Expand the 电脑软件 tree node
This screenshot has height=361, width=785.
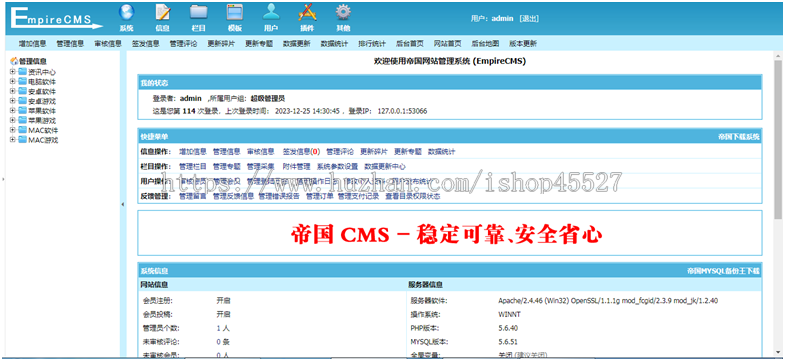[x=13, y=81]
